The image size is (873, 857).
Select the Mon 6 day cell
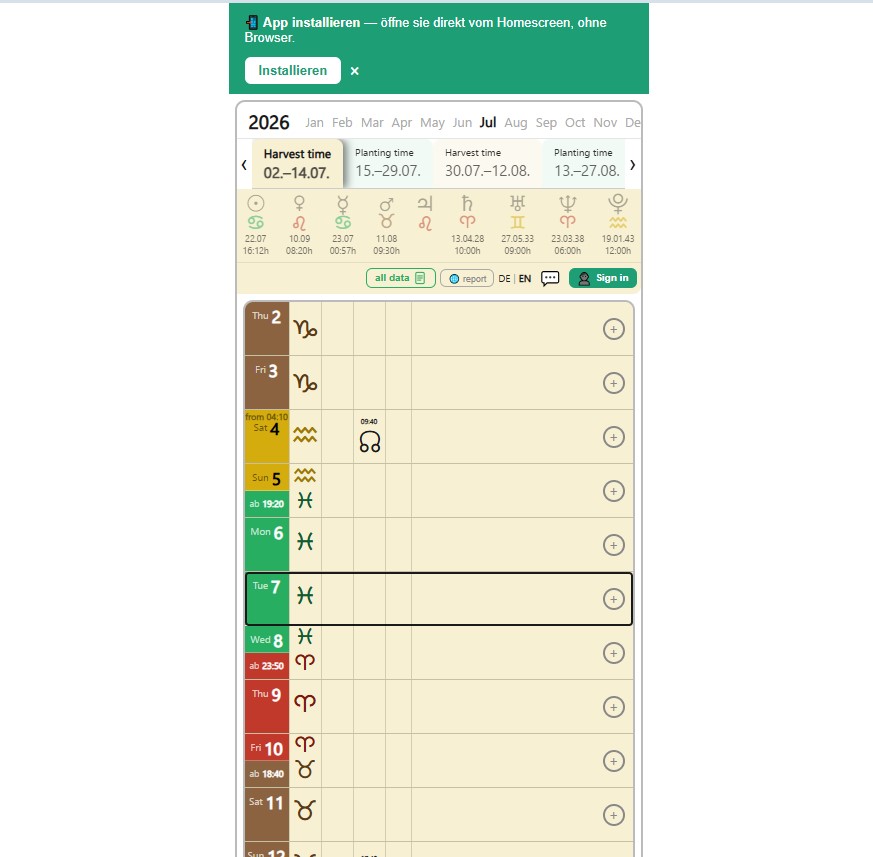[x=267, y=545]
